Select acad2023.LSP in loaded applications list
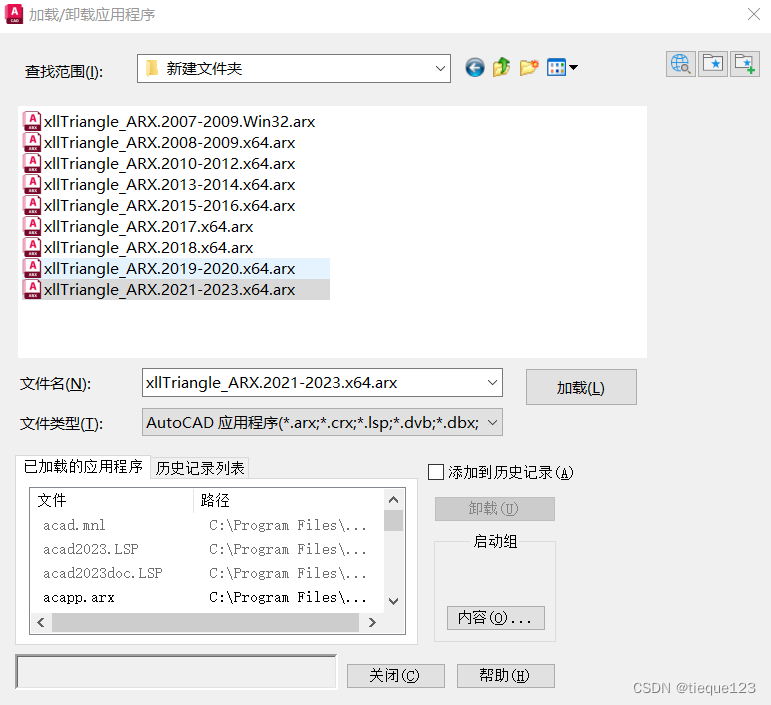771x705 pixels. 91,549
